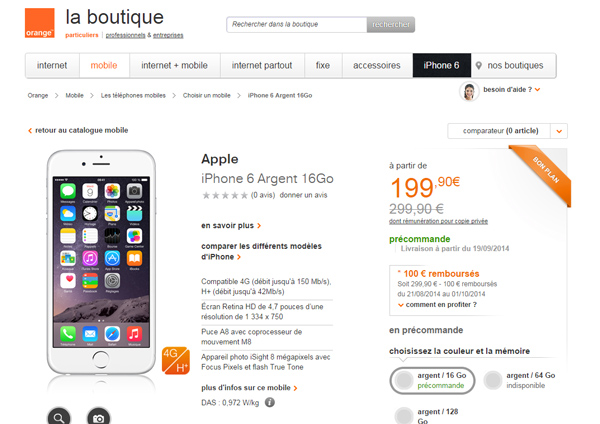
Task: Click the iPhone 6 product image
Action: point(101,262)
